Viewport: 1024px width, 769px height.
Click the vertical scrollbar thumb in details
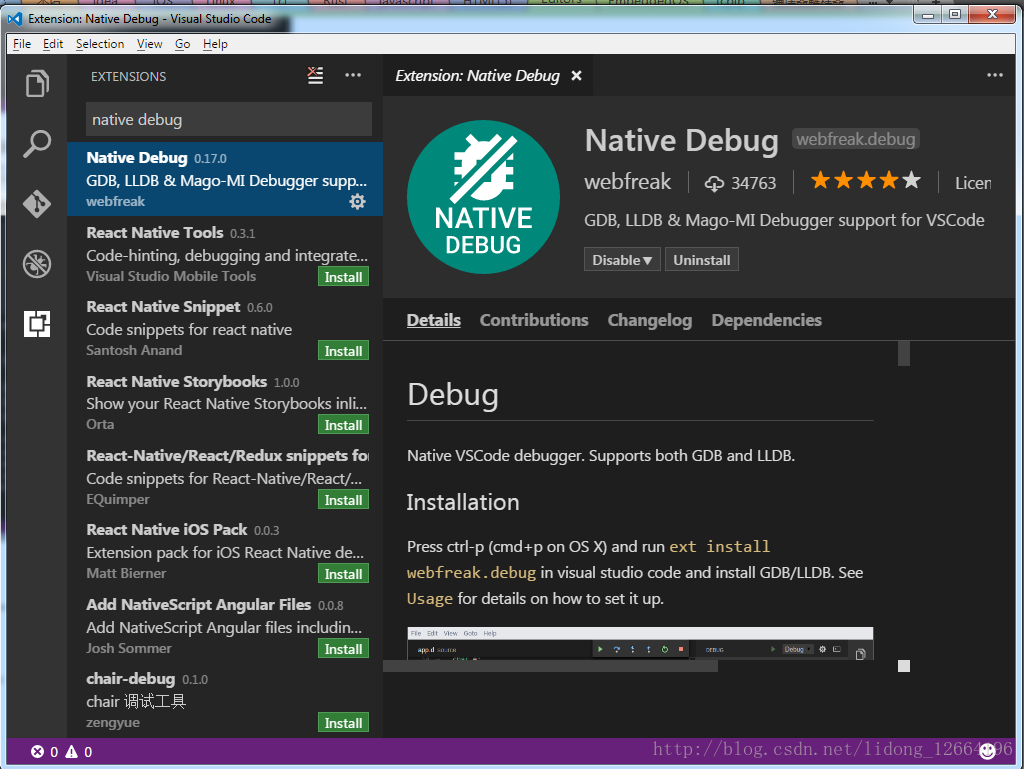[x=904, y=353]
